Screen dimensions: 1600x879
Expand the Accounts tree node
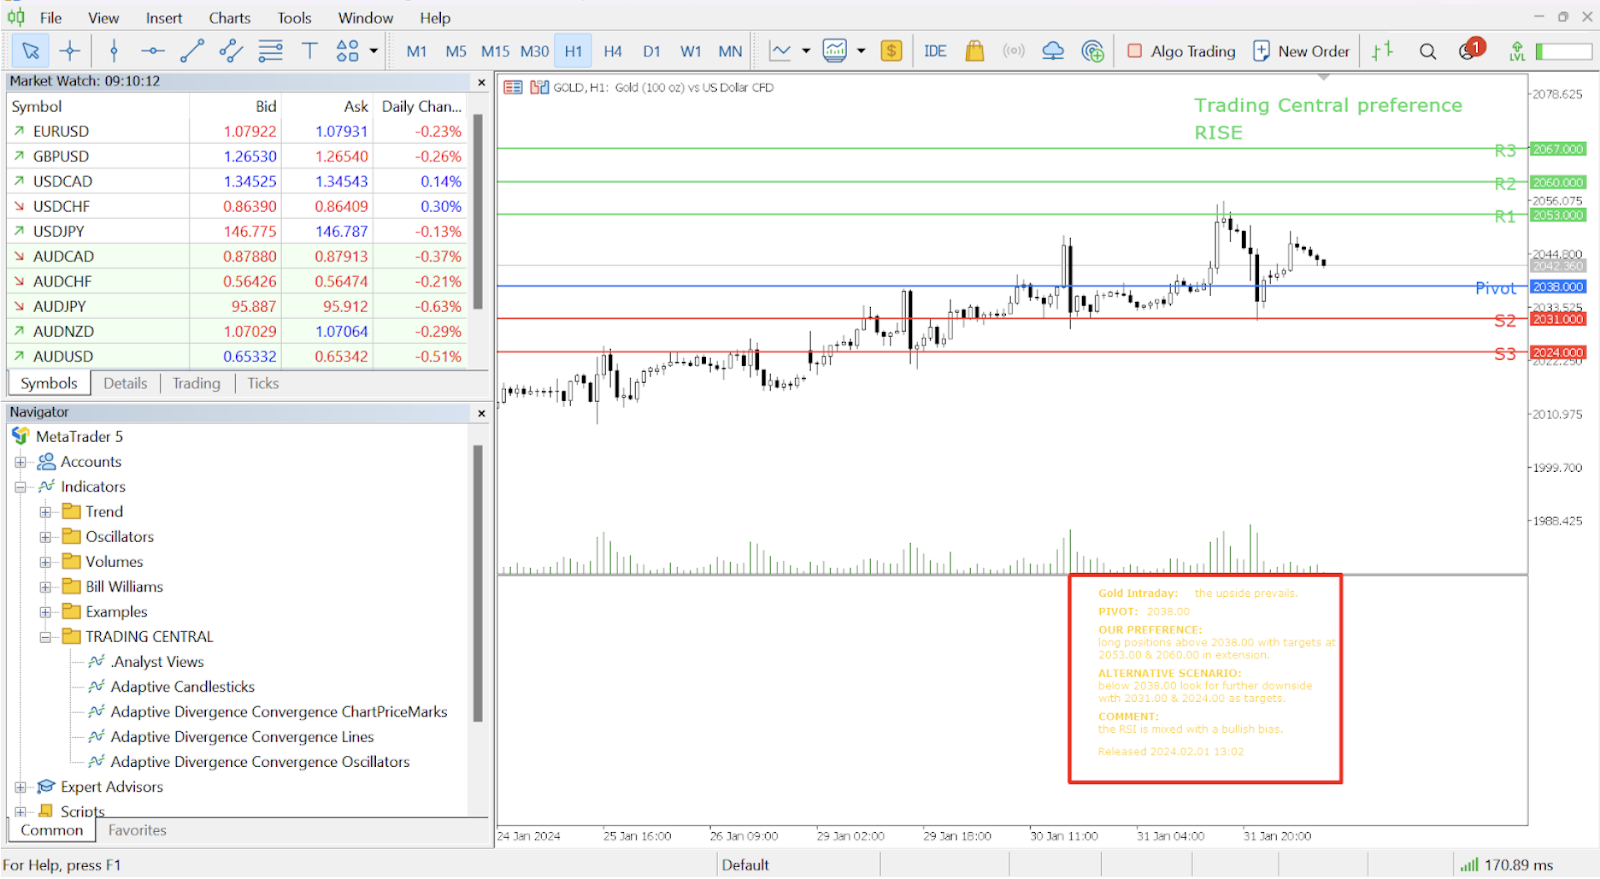click(x=20, y=462)
